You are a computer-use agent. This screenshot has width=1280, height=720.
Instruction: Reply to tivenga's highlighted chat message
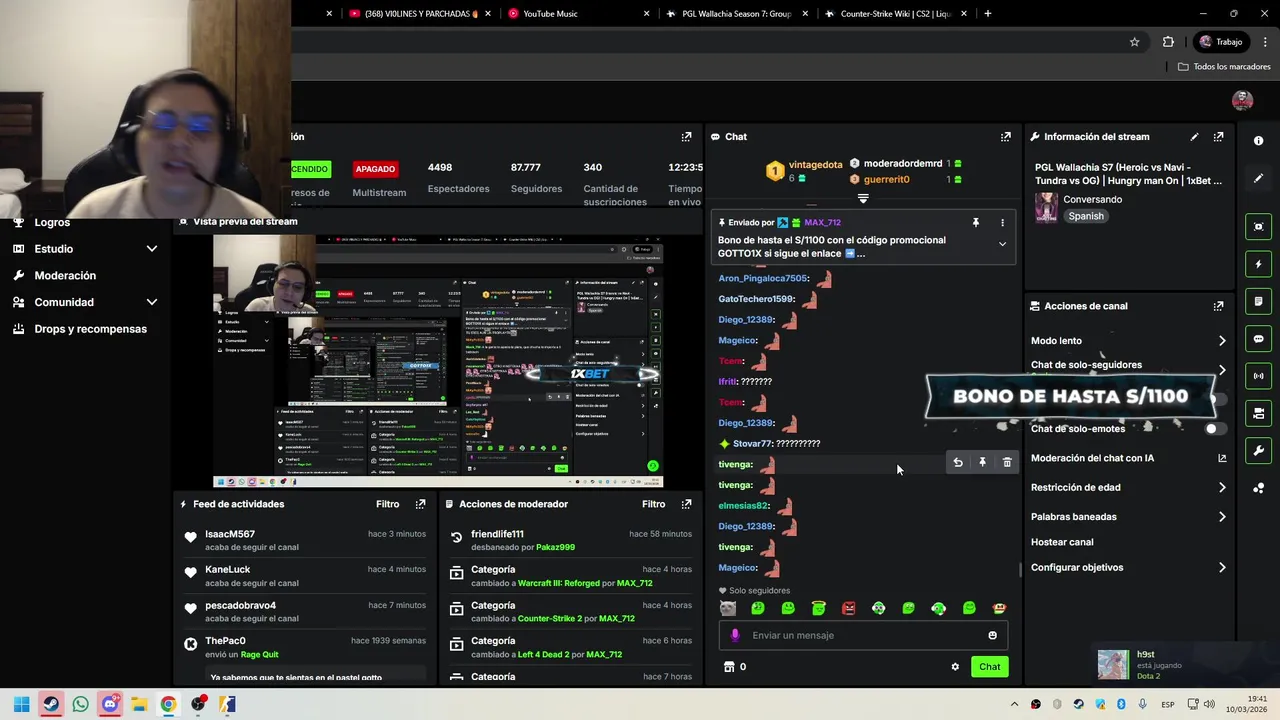[x=958, y=463]
